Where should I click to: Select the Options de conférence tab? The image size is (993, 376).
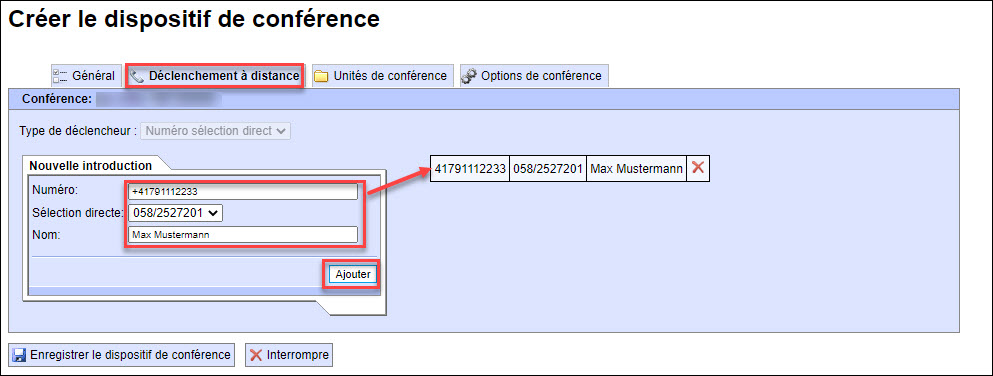pyautogui.click(x=533, y=76)
